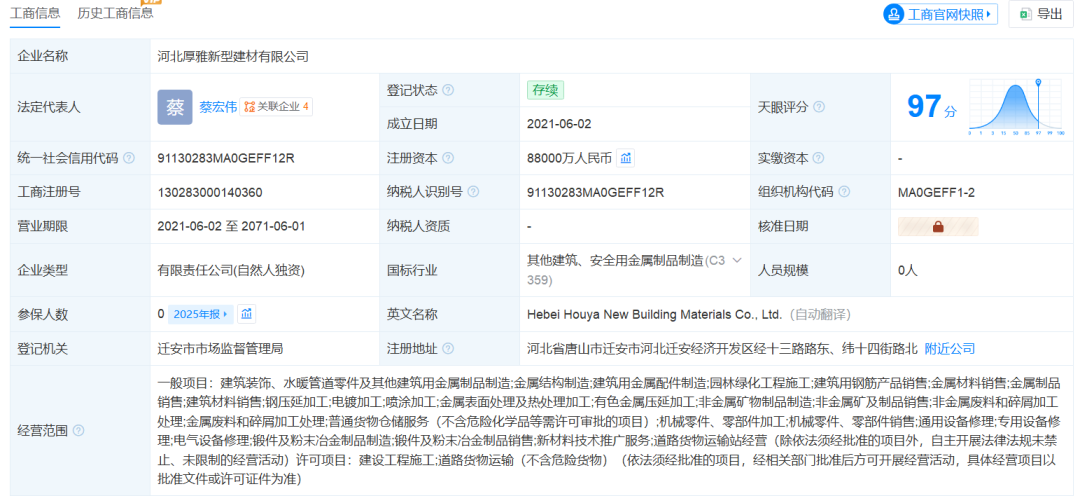Click the score marker on 天眼评分 curve

(1038, 83)
